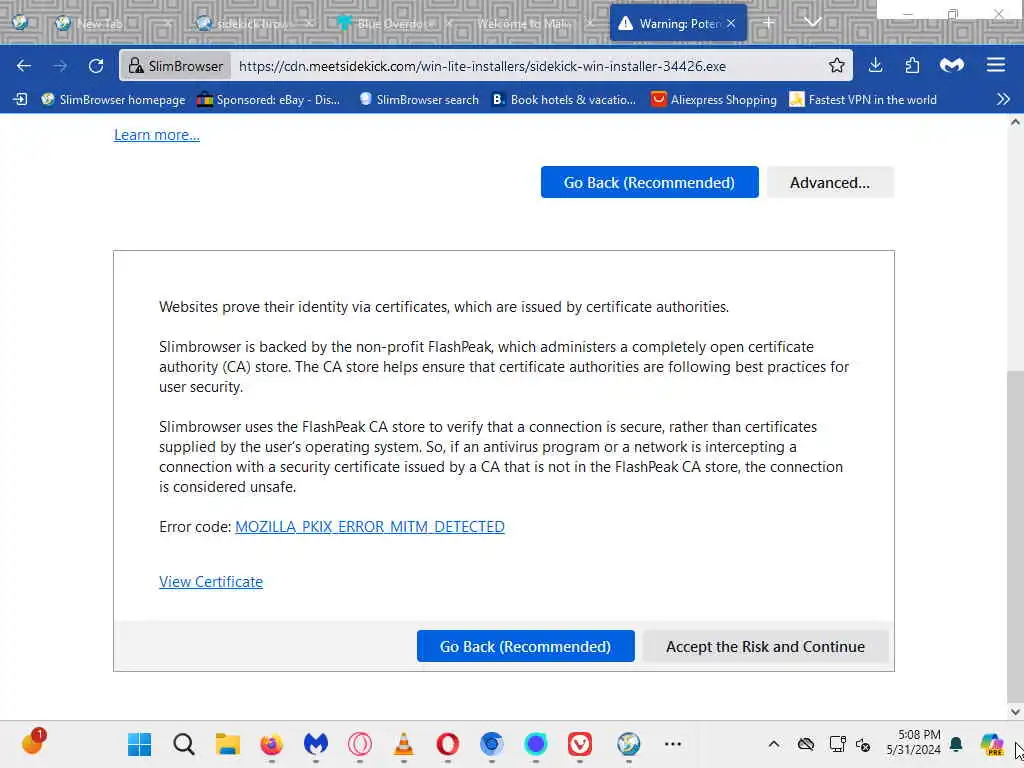Open the Windows Start menu
The height and width of the screenshot is (768, 1024).
pos(139,744)
